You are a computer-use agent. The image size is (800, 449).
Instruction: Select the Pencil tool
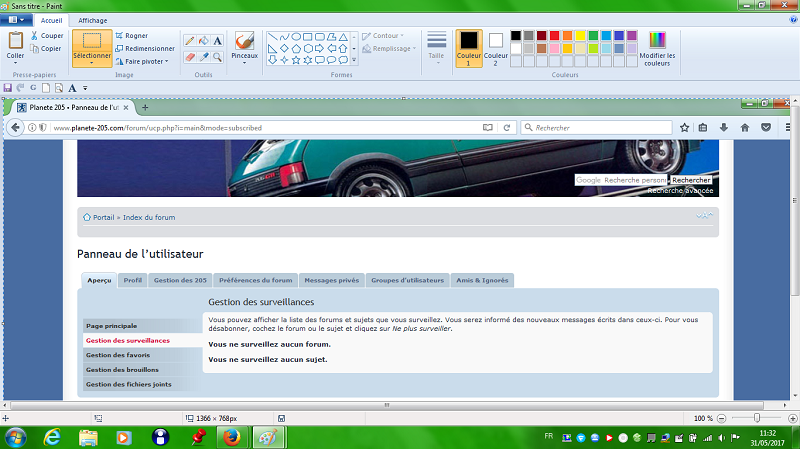point(190,41)
